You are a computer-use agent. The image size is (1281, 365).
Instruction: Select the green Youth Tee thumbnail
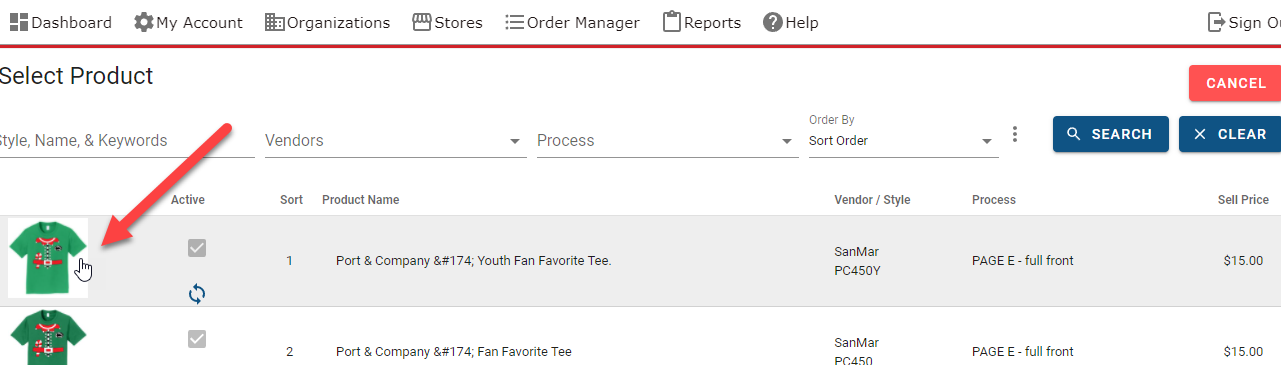[48, 258]
